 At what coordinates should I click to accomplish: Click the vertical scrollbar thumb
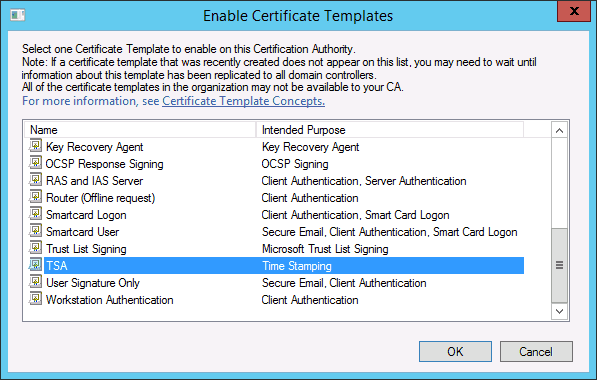coord(559,265)
